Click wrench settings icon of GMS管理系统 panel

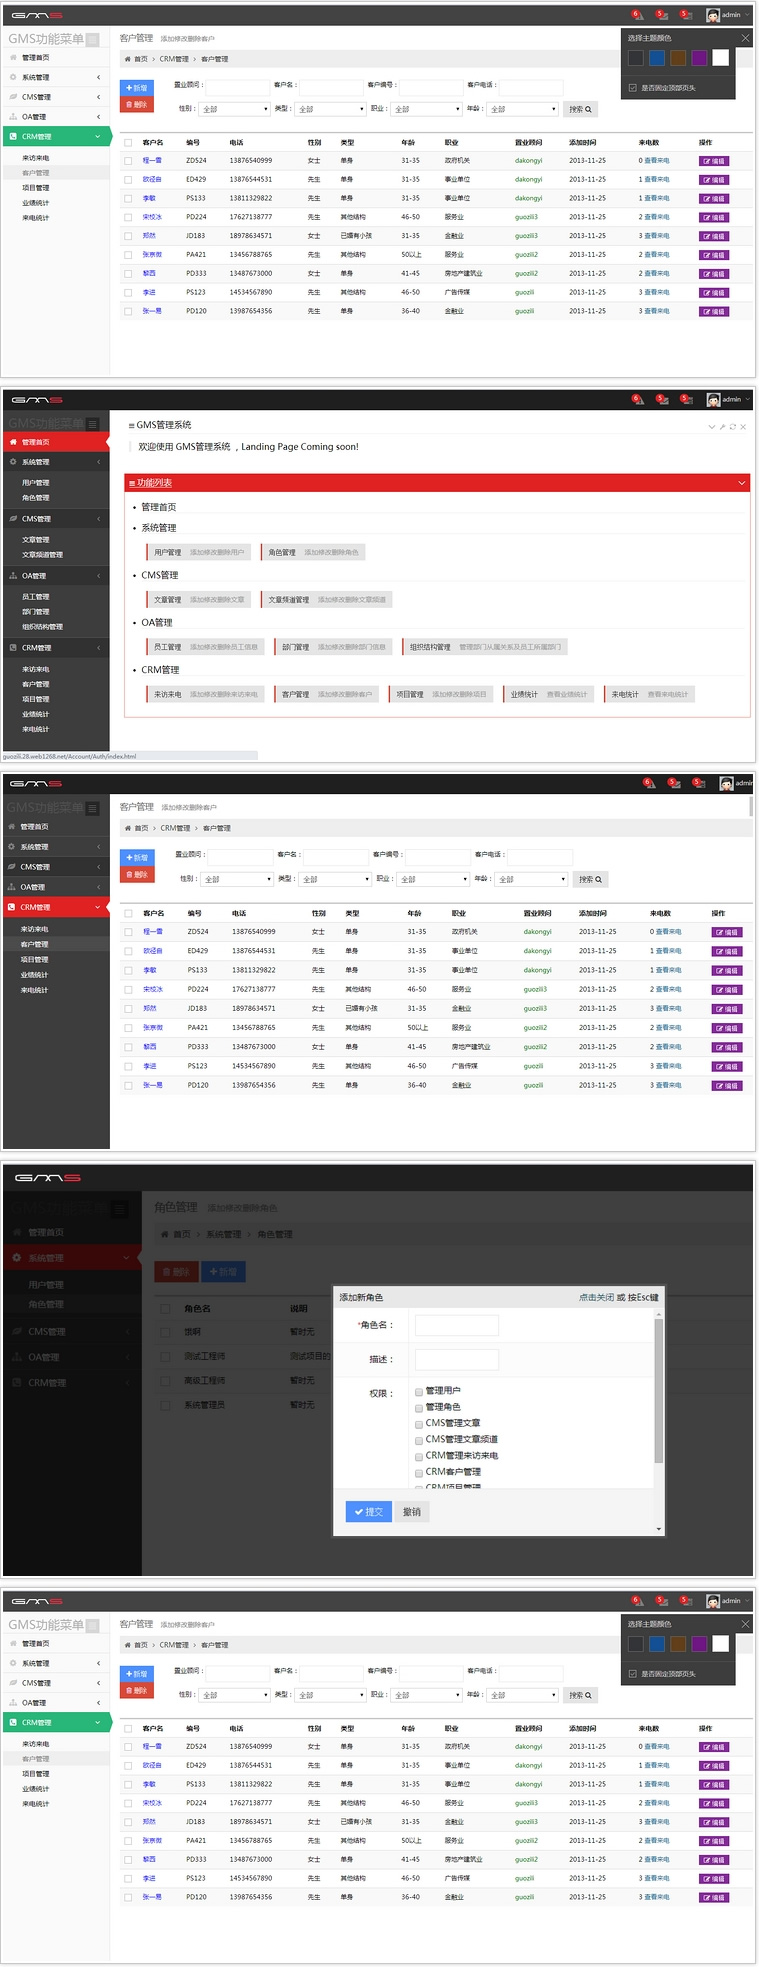click(x=722, y=427)
